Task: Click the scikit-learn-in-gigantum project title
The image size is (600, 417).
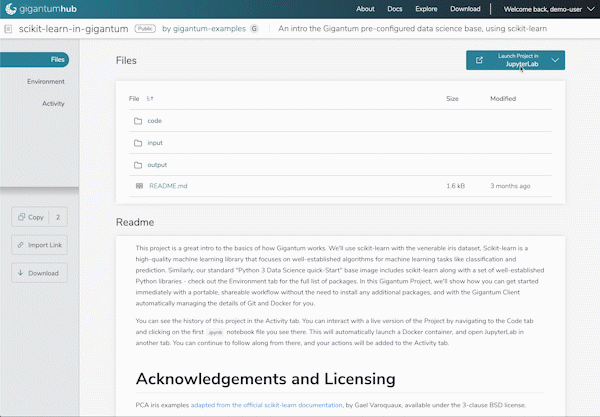Action: pos(73,29)
